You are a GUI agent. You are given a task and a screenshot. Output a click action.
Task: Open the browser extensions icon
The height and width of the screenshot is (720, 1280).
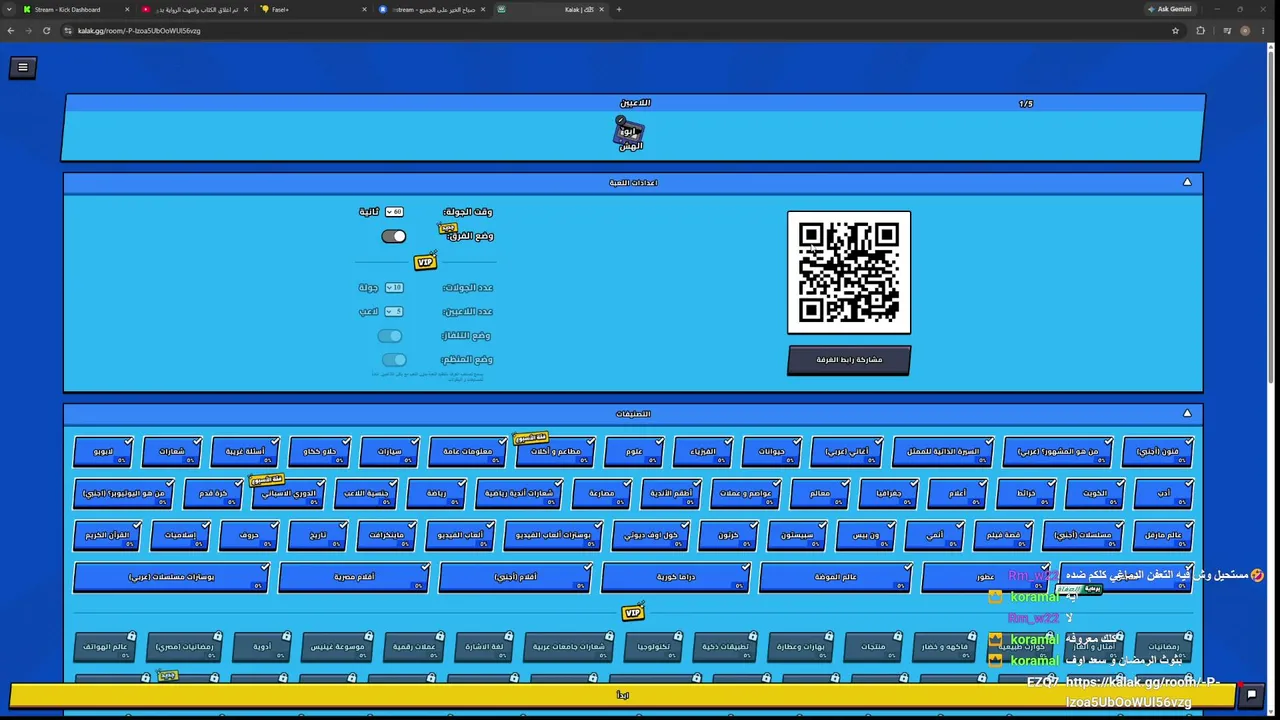1200,31
